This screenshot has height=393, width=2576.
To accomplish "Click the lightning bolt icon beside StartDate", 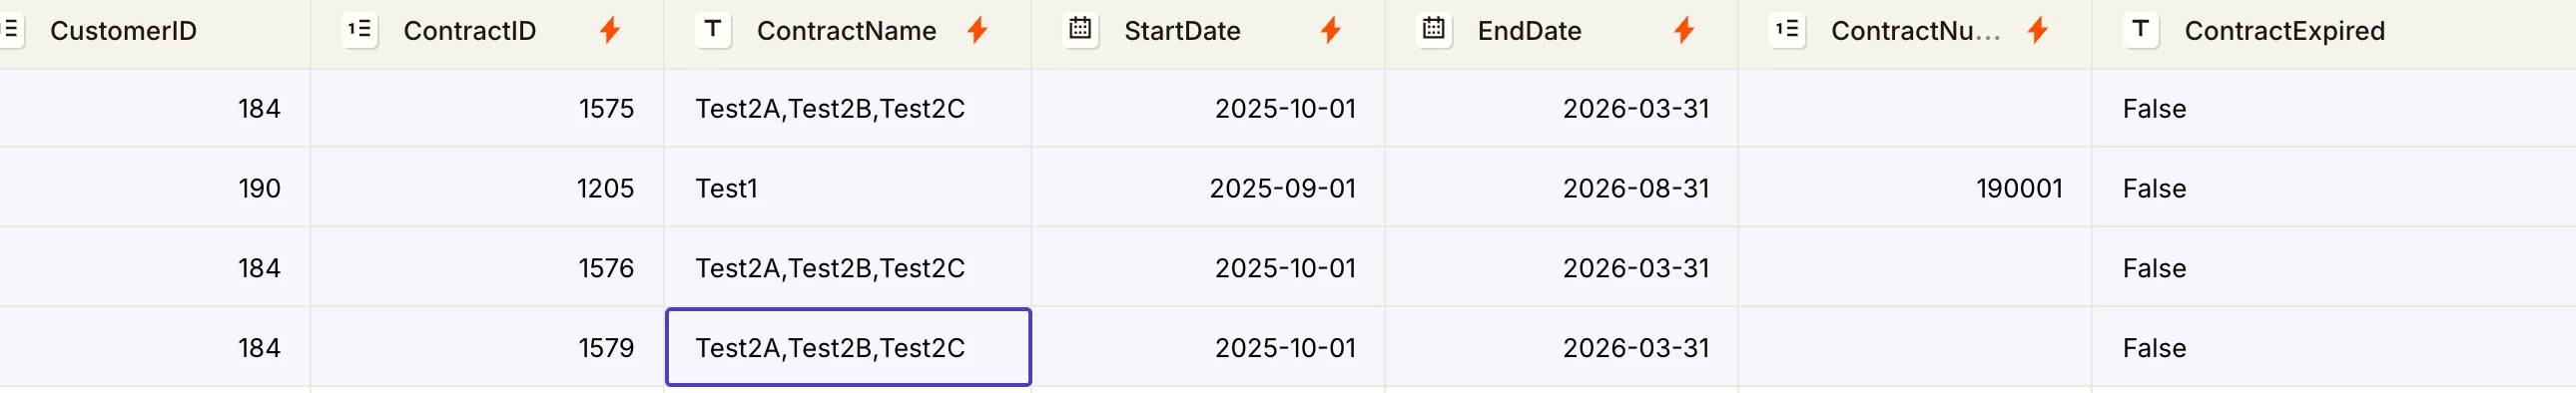I will 1330,31.
